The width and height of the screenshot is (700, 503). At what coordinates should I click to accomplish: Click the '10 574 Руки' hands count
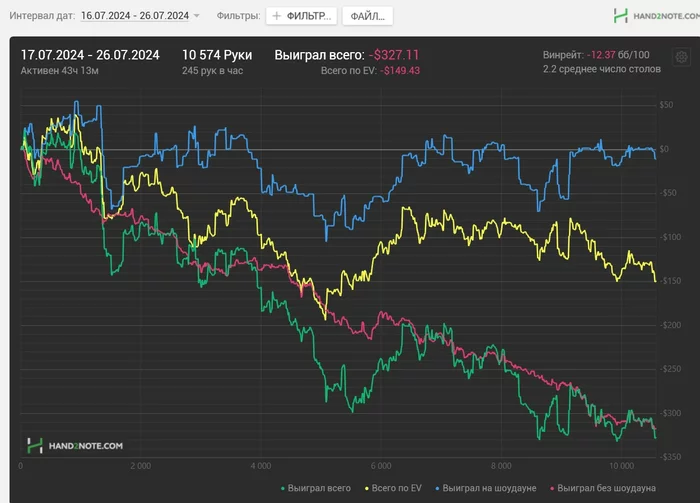click(217, 55)
